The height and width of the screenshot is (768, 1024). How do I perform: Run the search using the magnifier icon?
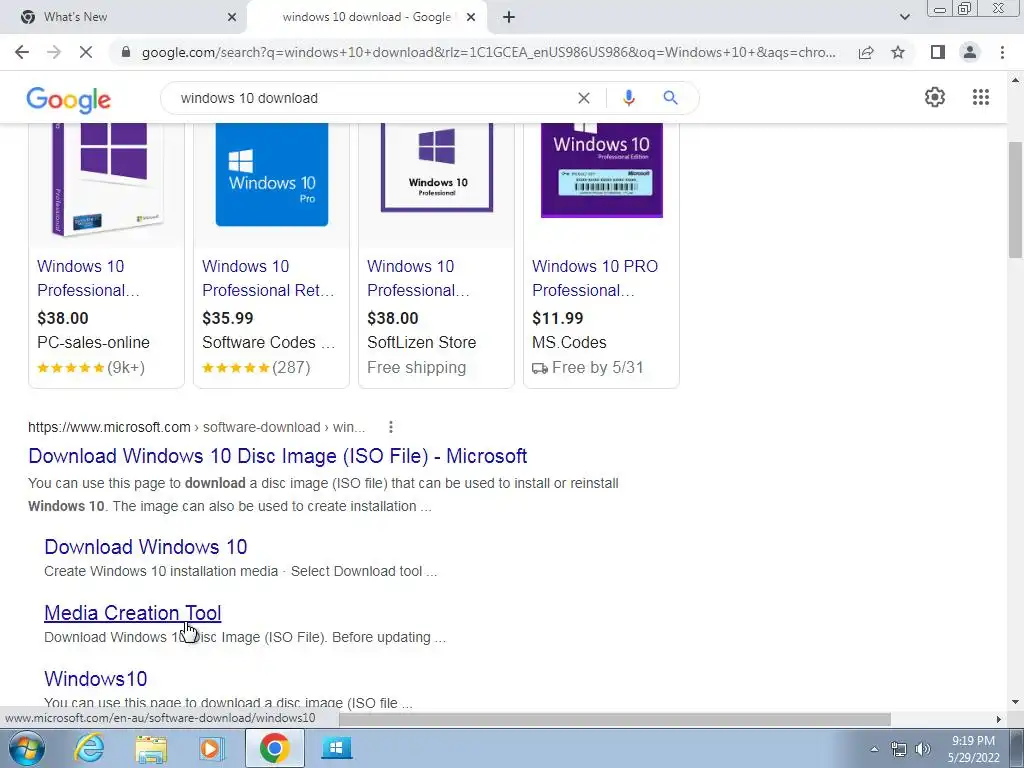tap(670, 98)
